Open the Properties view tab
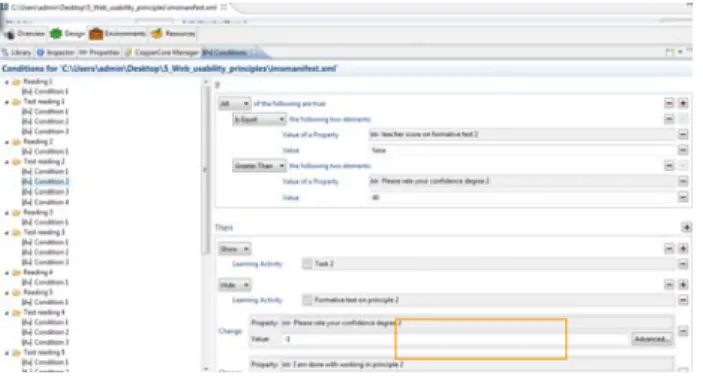Viewport: 703px width, 381px height. [x=100, y=52]
